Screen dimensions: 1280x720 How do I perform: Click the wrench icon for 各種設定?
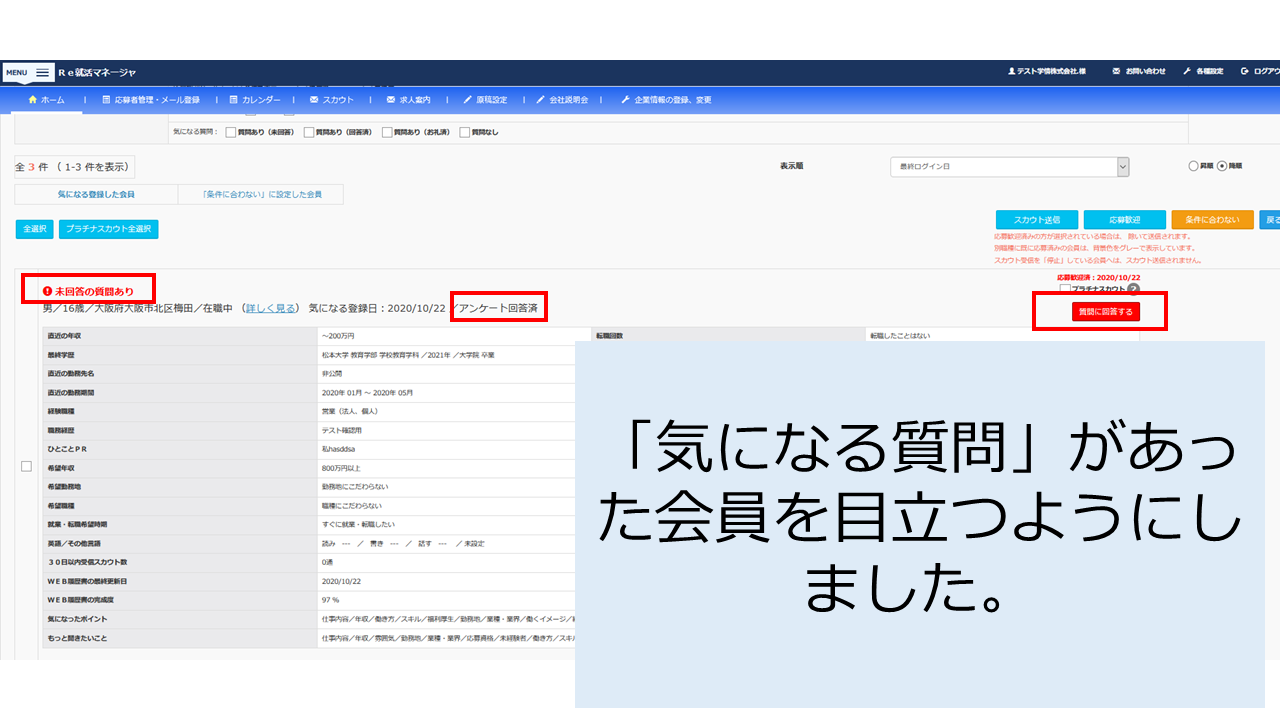(x=1187, y=72)
